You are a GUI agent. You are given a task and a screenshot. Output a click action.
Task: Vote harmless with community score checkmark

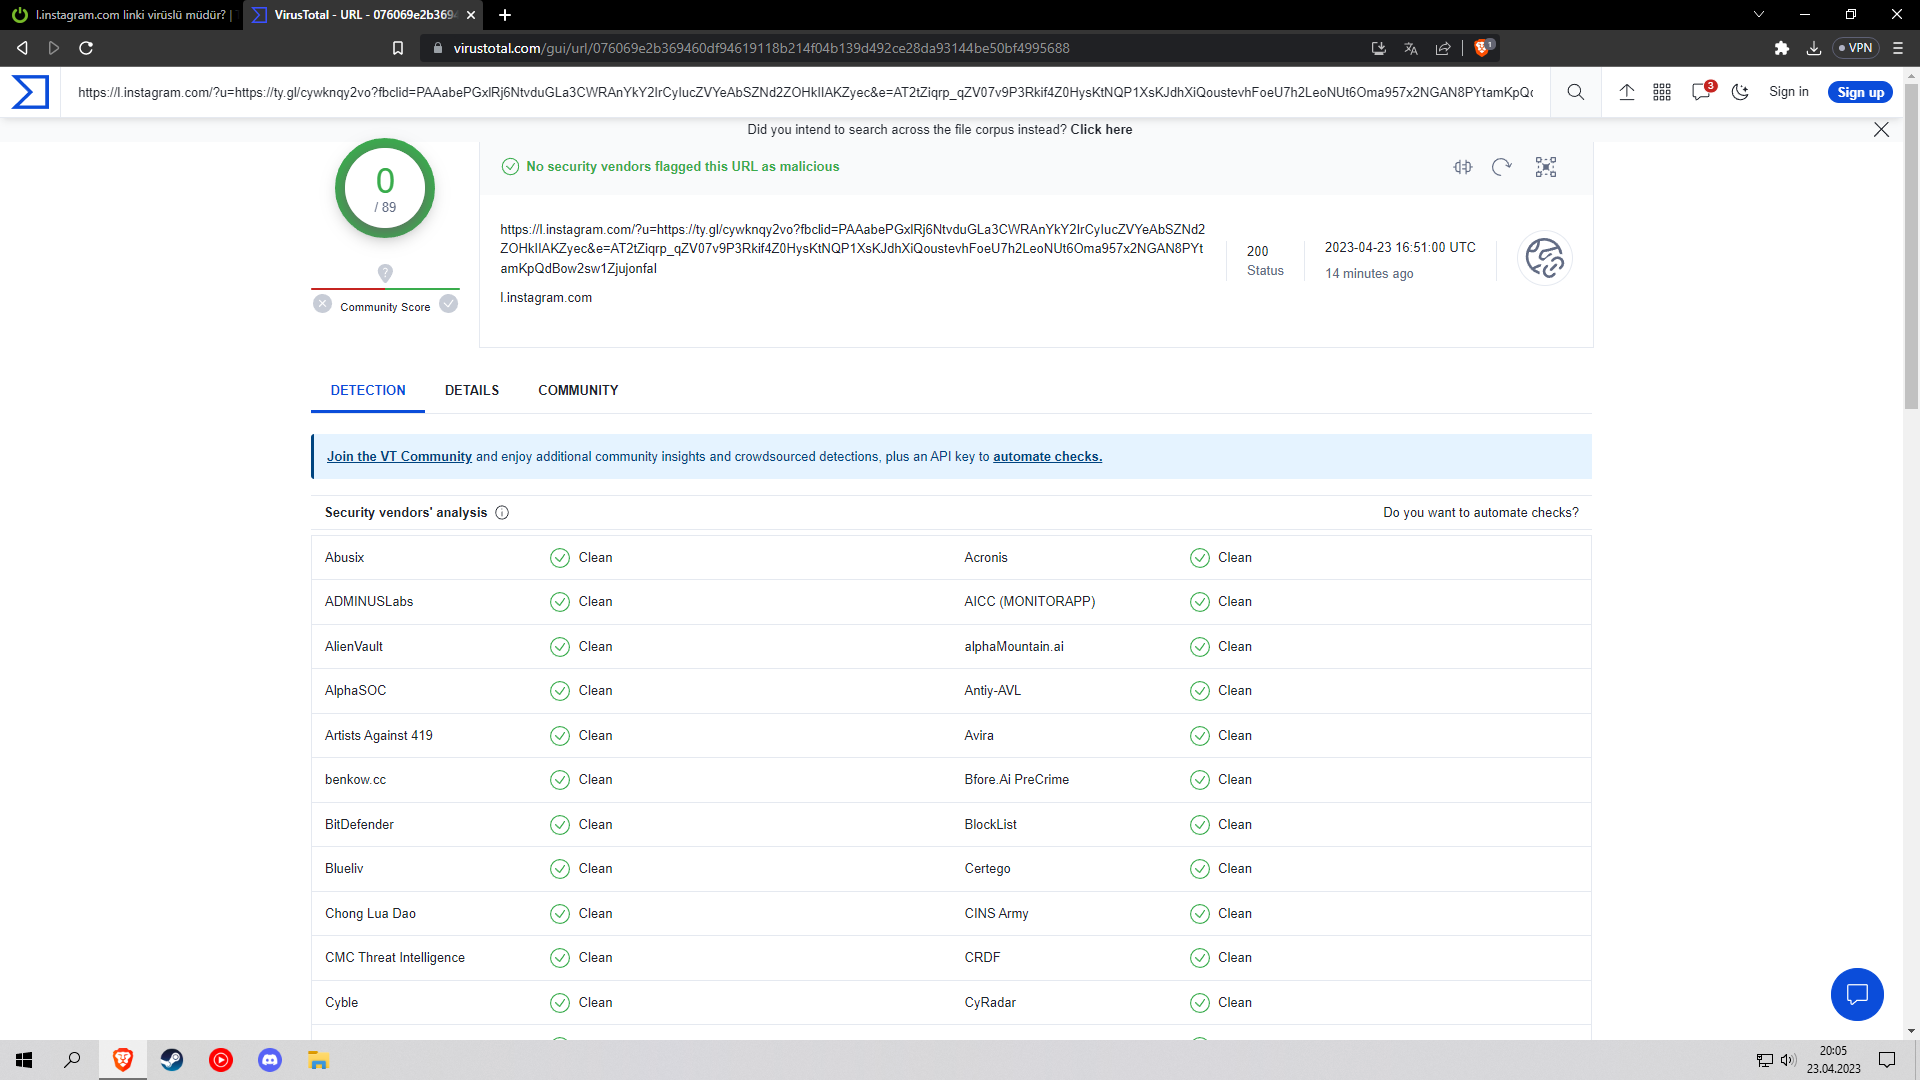coord(449,304)
